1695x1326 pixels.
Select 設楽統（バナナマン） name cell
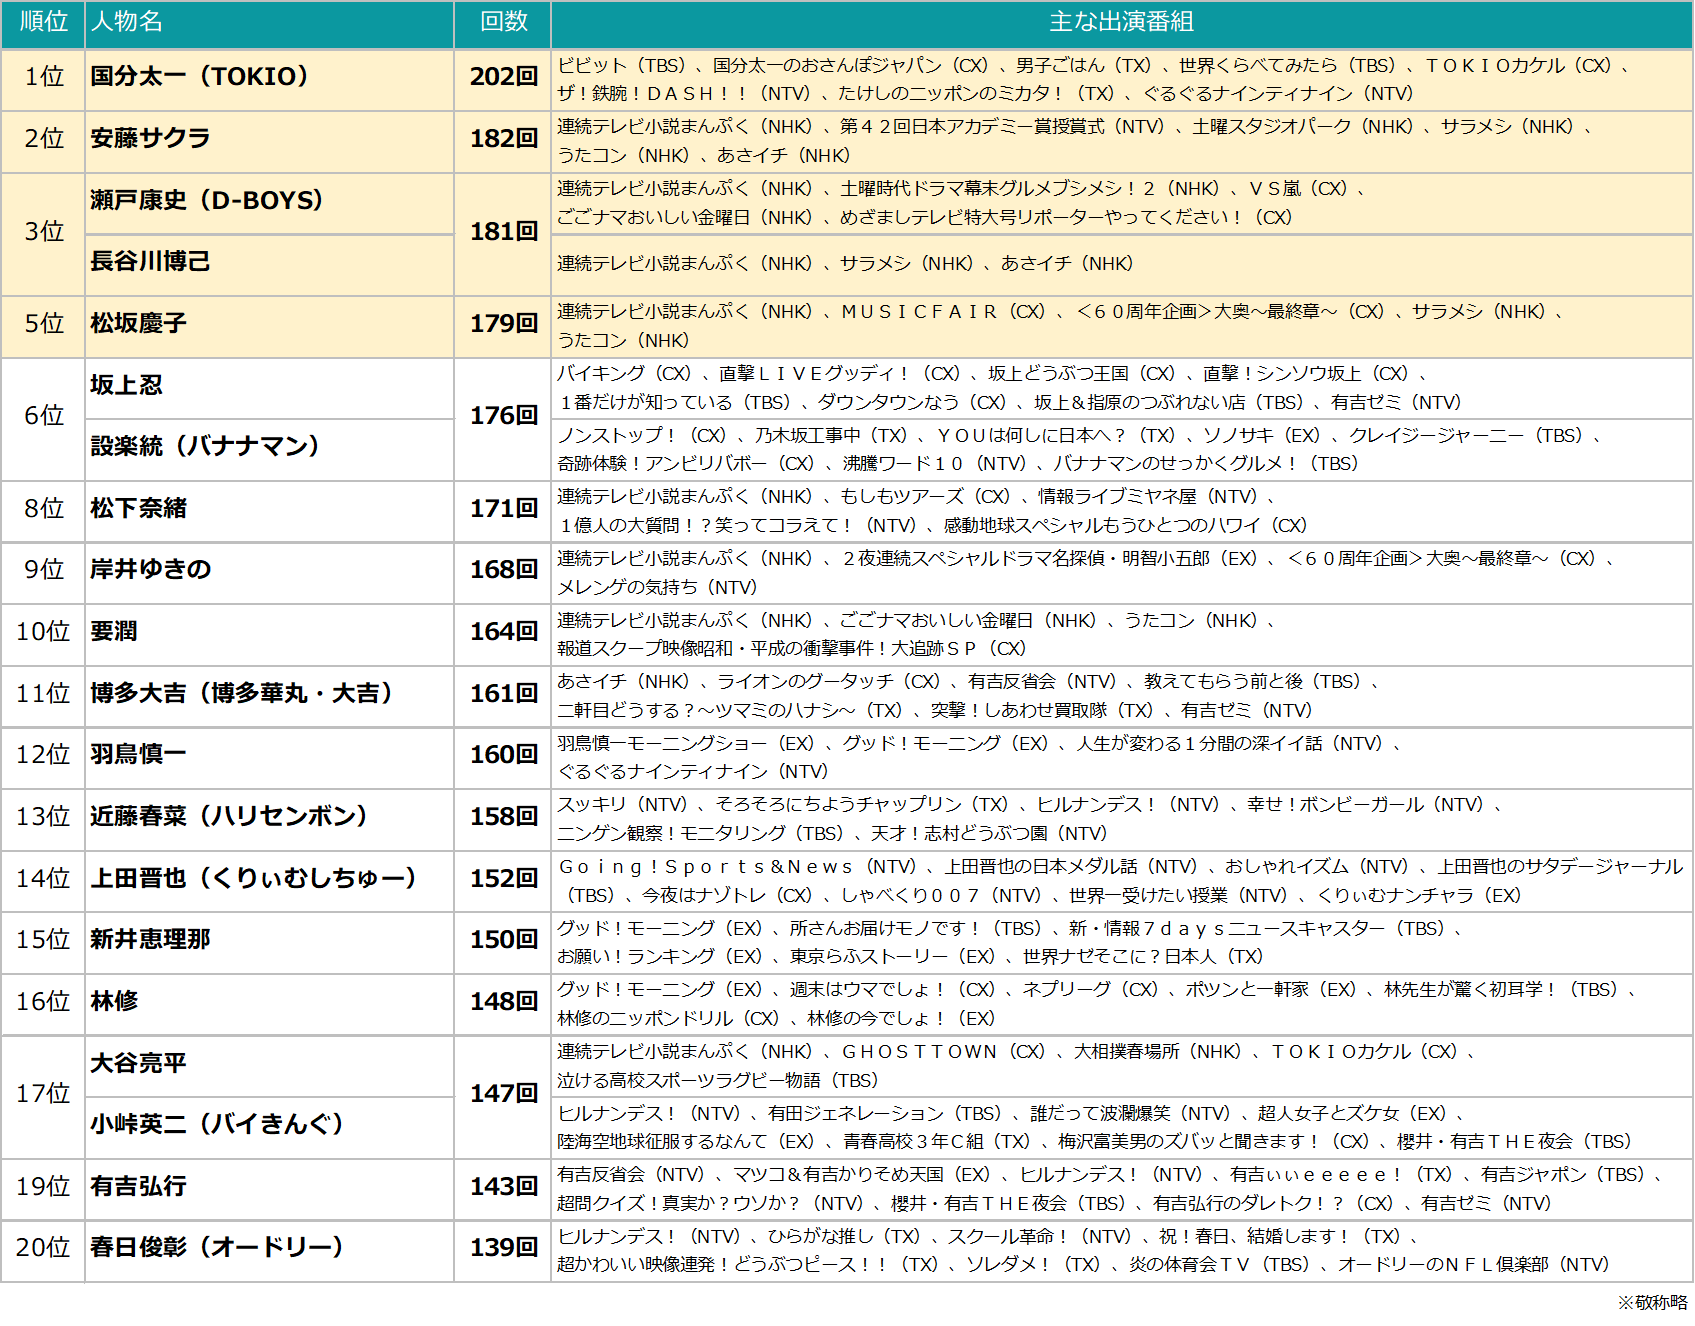[205, 447]
